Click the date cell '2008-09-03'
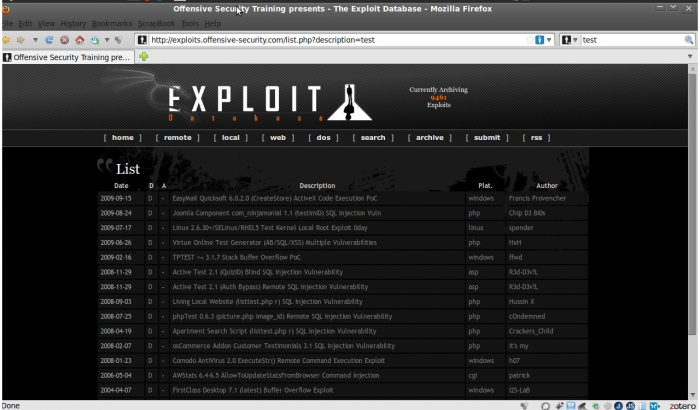The image size is (700, 410). (116, 301)
